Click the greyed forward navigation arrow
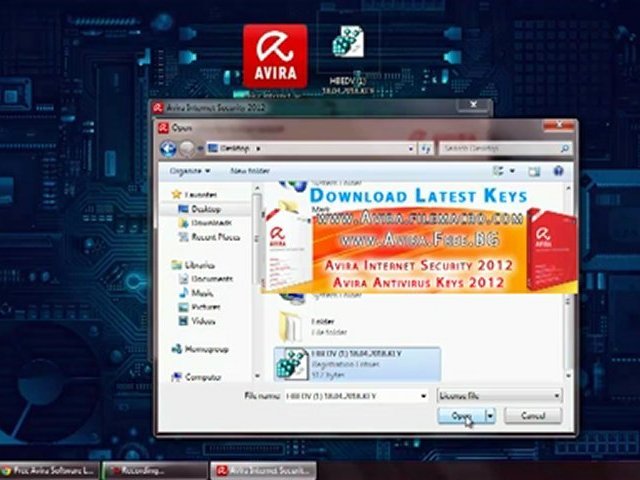The width and height of the screenshot is (640, 480). click(187, 149)
